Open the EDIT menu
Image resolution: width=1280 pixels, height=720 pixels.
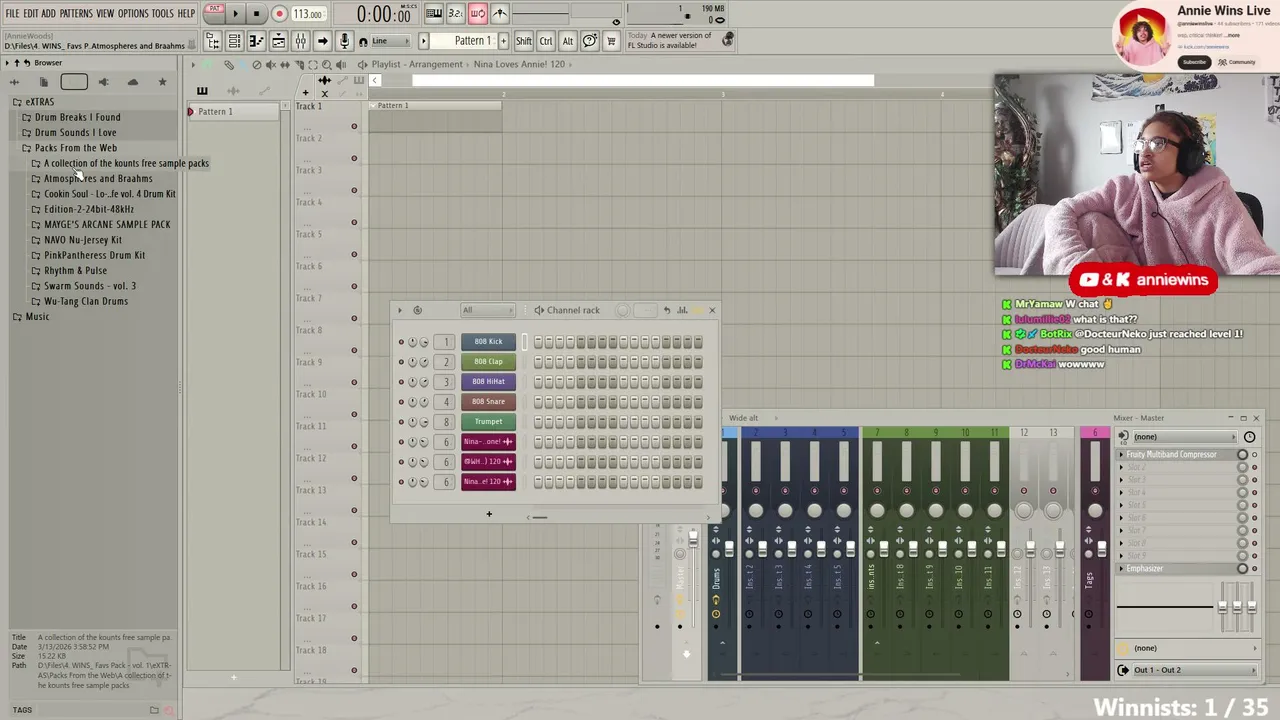click(x=31, y=14)
